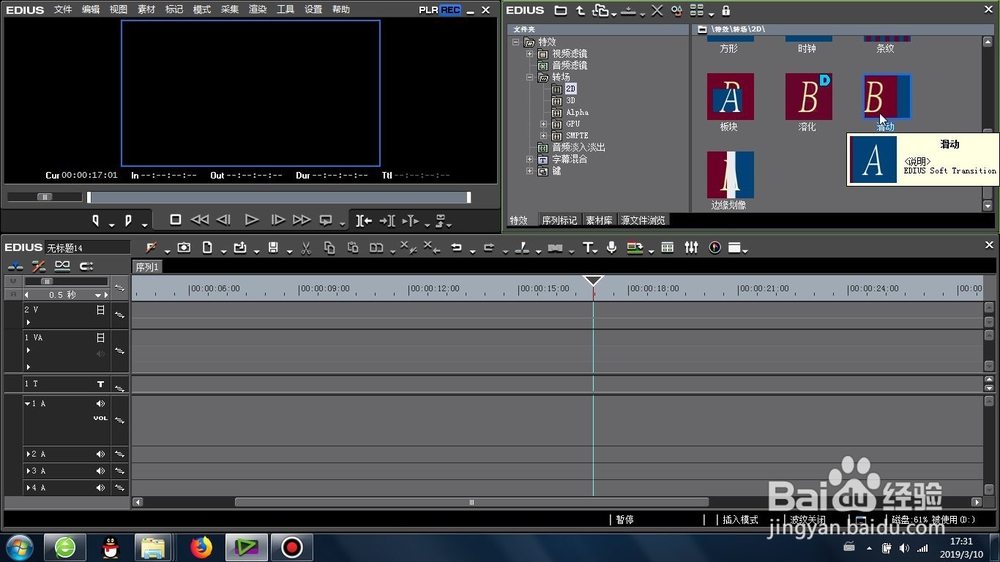Open the 编辑 menu
The width and height of the screenshot is (1000, 562).
click(x=91, y=10)
